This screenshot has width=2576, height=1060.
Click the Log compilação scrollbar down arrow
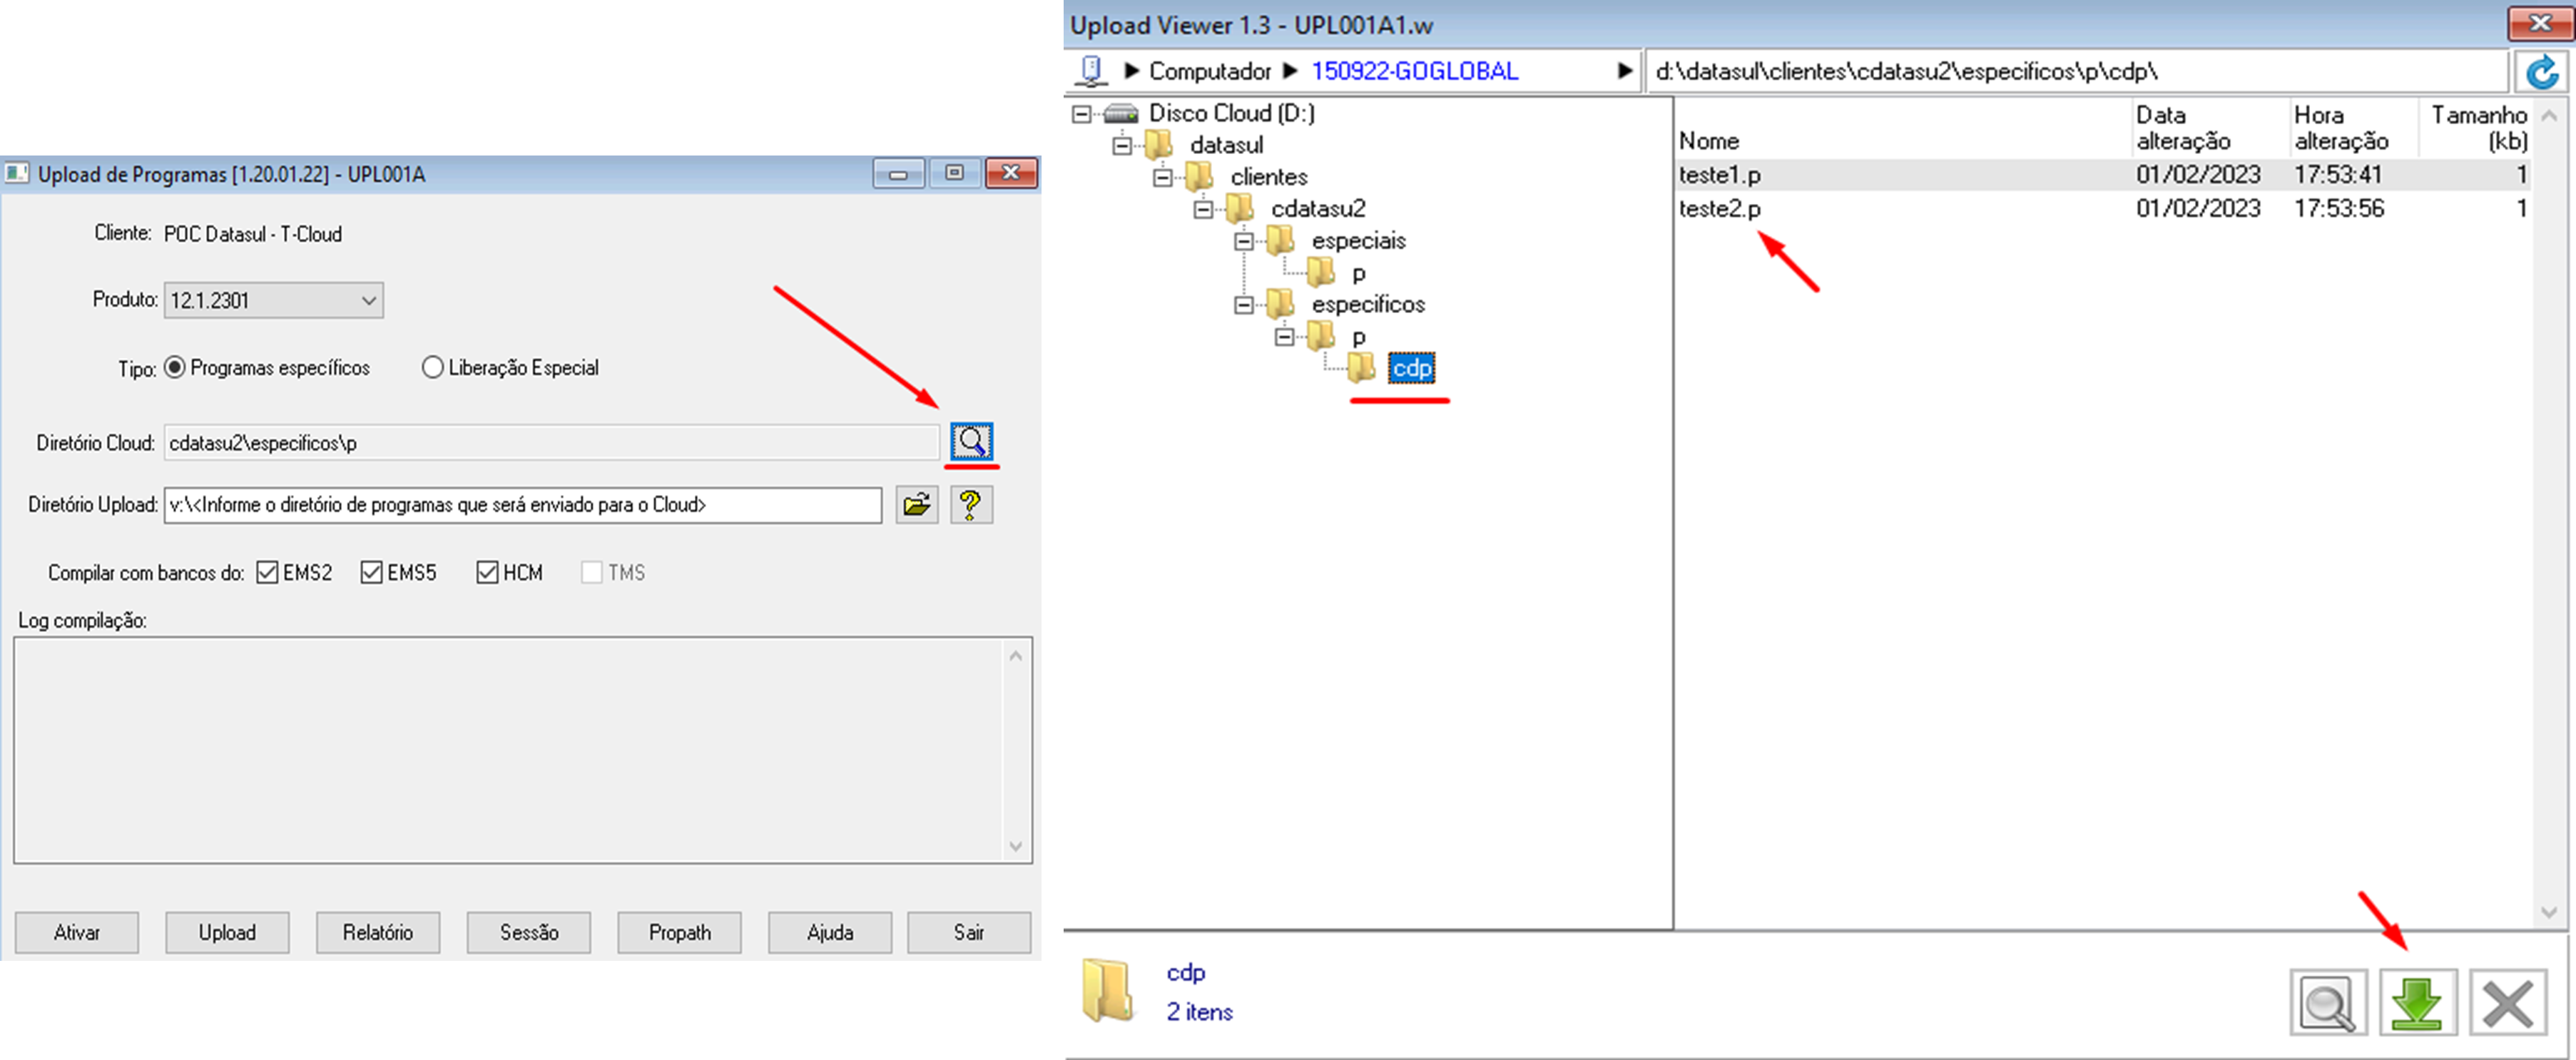point(1015,847)
